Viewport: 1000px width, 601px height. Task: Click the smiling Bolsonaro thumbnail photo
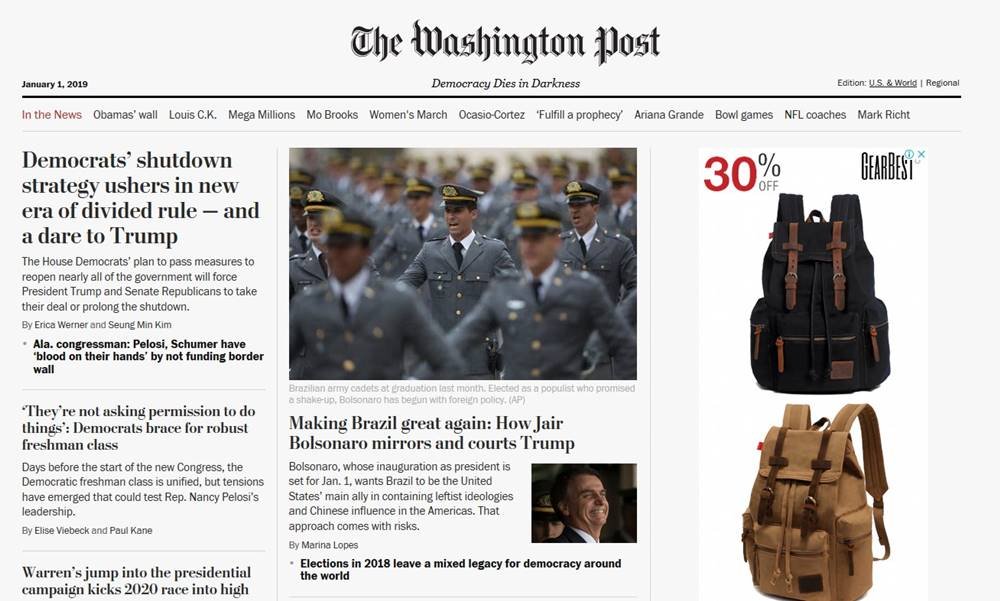click(584, 503)
